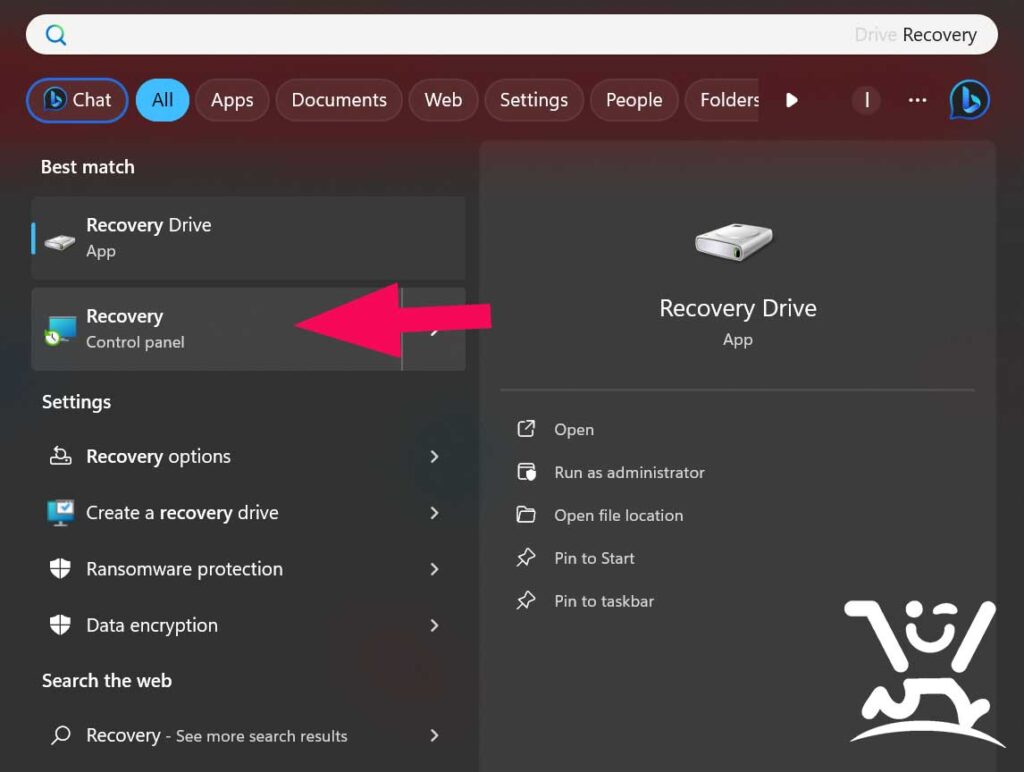Expand Recovery options chevron
This screenshot has height=772, width=1024.
point(434,457)
